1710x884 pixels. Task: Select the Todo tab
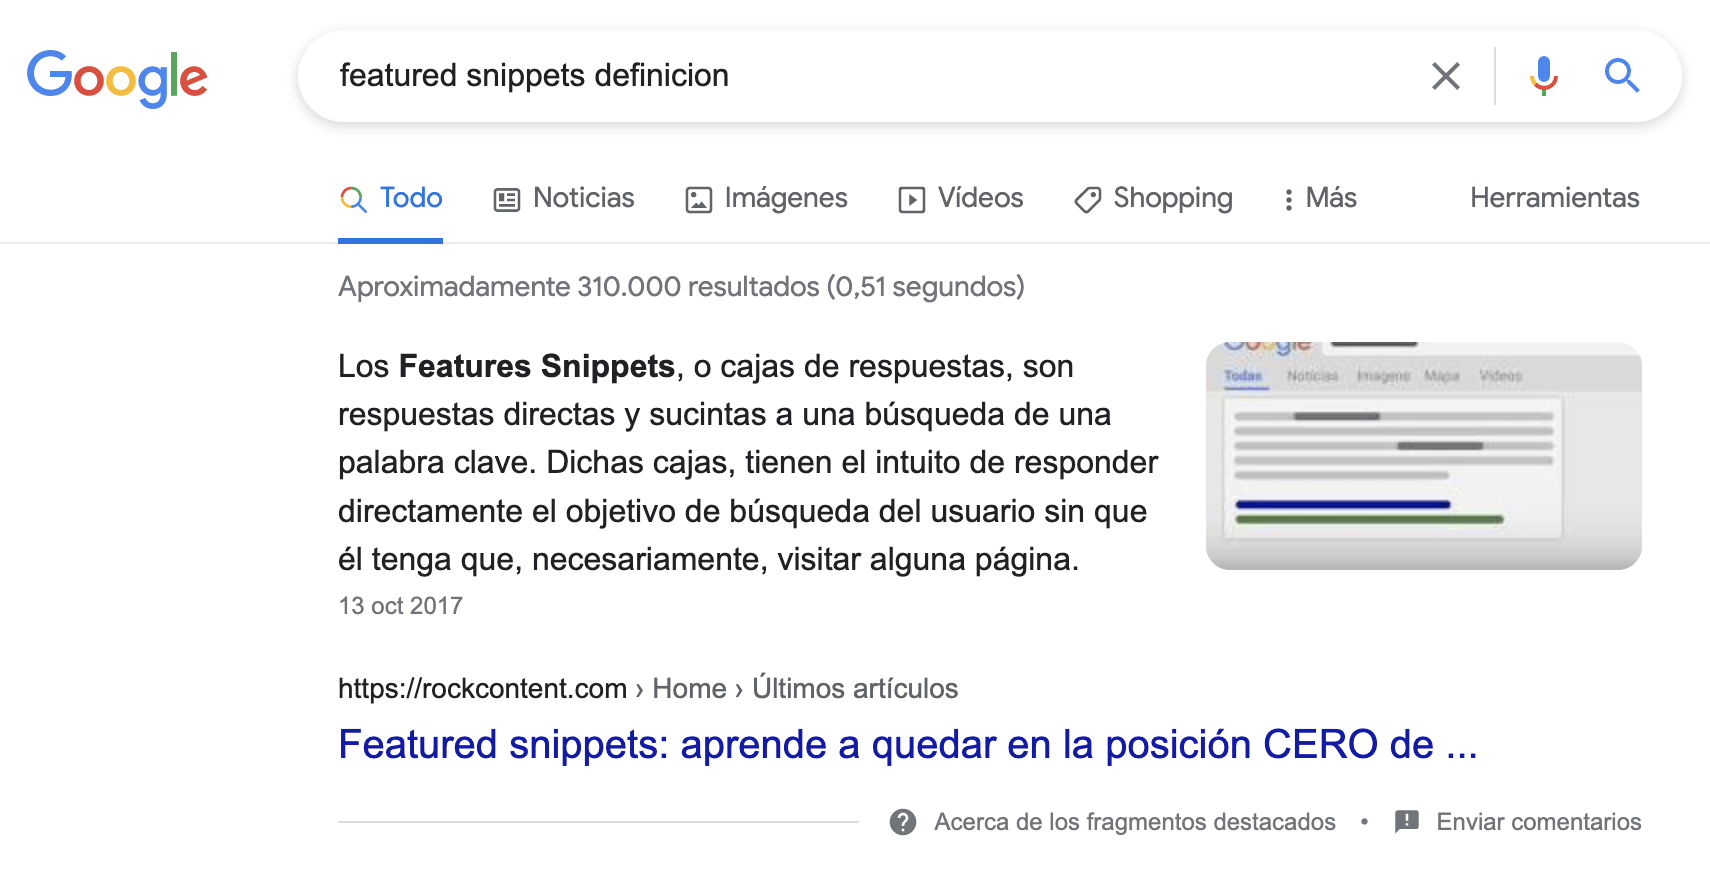pos(391,198)
